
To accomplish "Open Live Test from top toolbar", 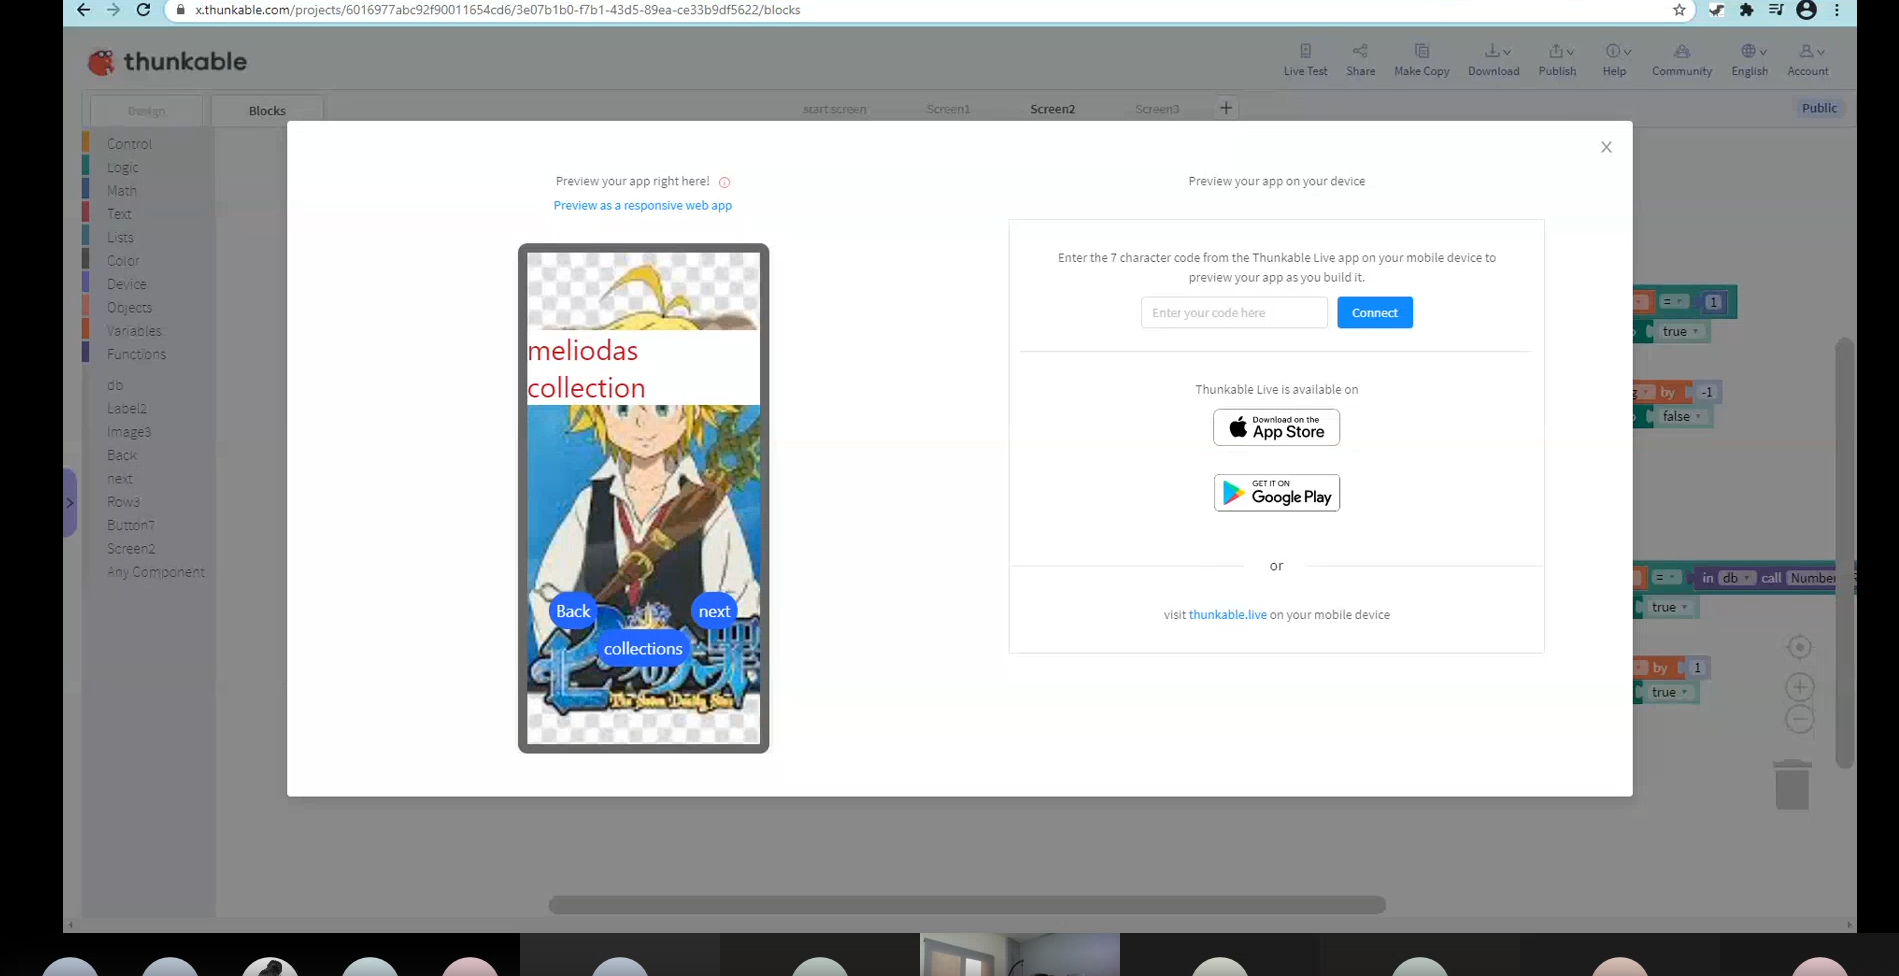I will coord(1305,60).
